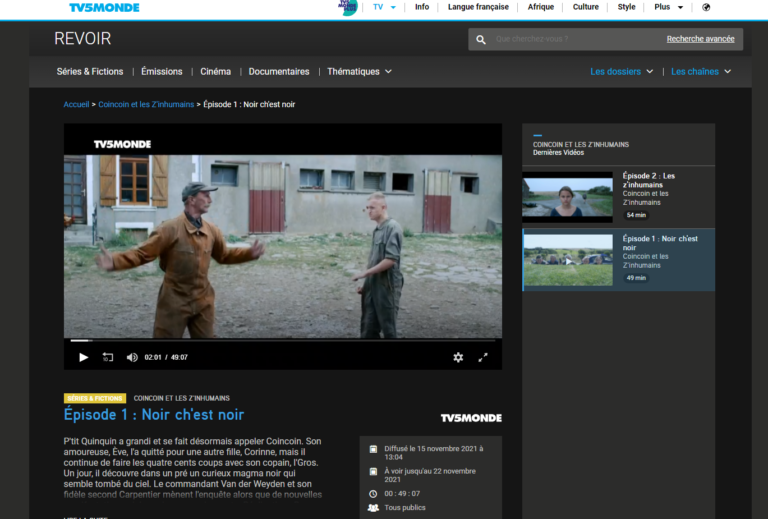
Task: Click the TV5MONDE logo beside episode title
Action: click(x=471, y=418)
